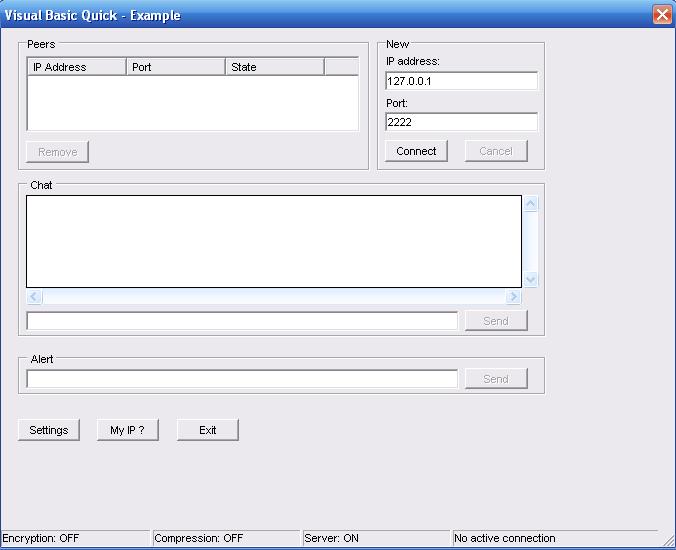Click the Remove peer button
This screenshot has width=676, height=550.
57,152
